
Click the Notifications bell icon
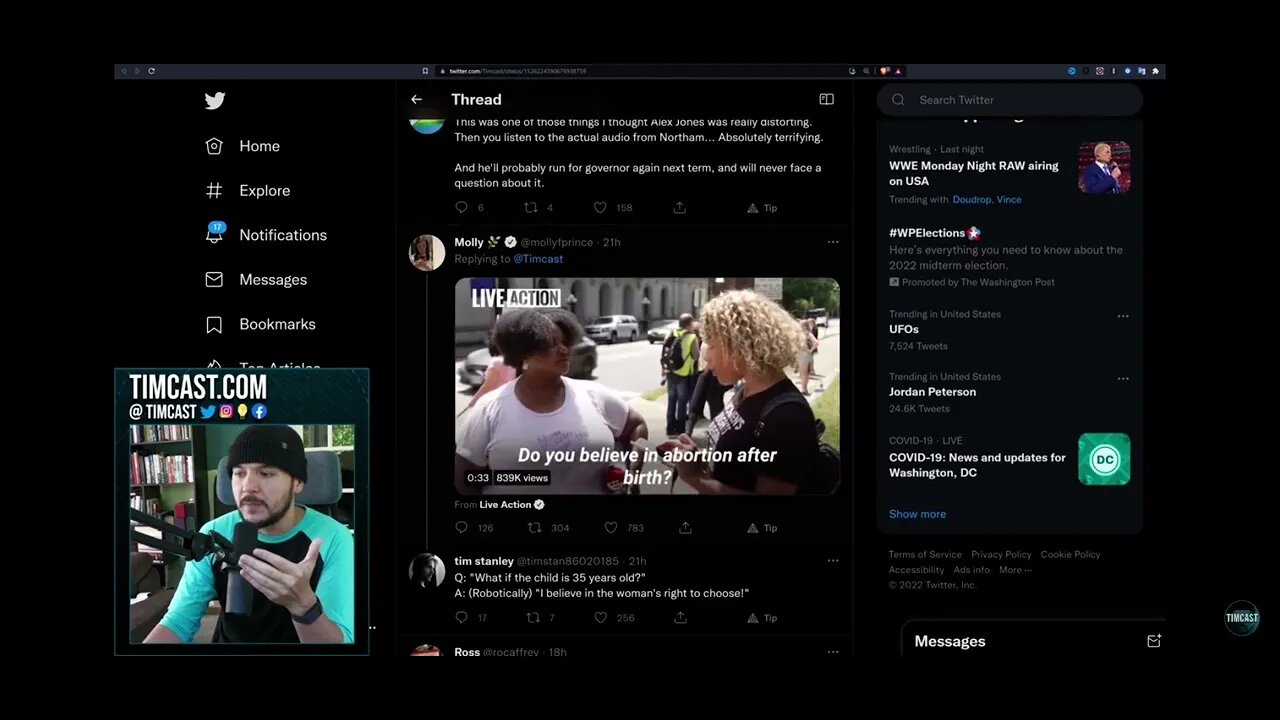click(x=214, y=235)
